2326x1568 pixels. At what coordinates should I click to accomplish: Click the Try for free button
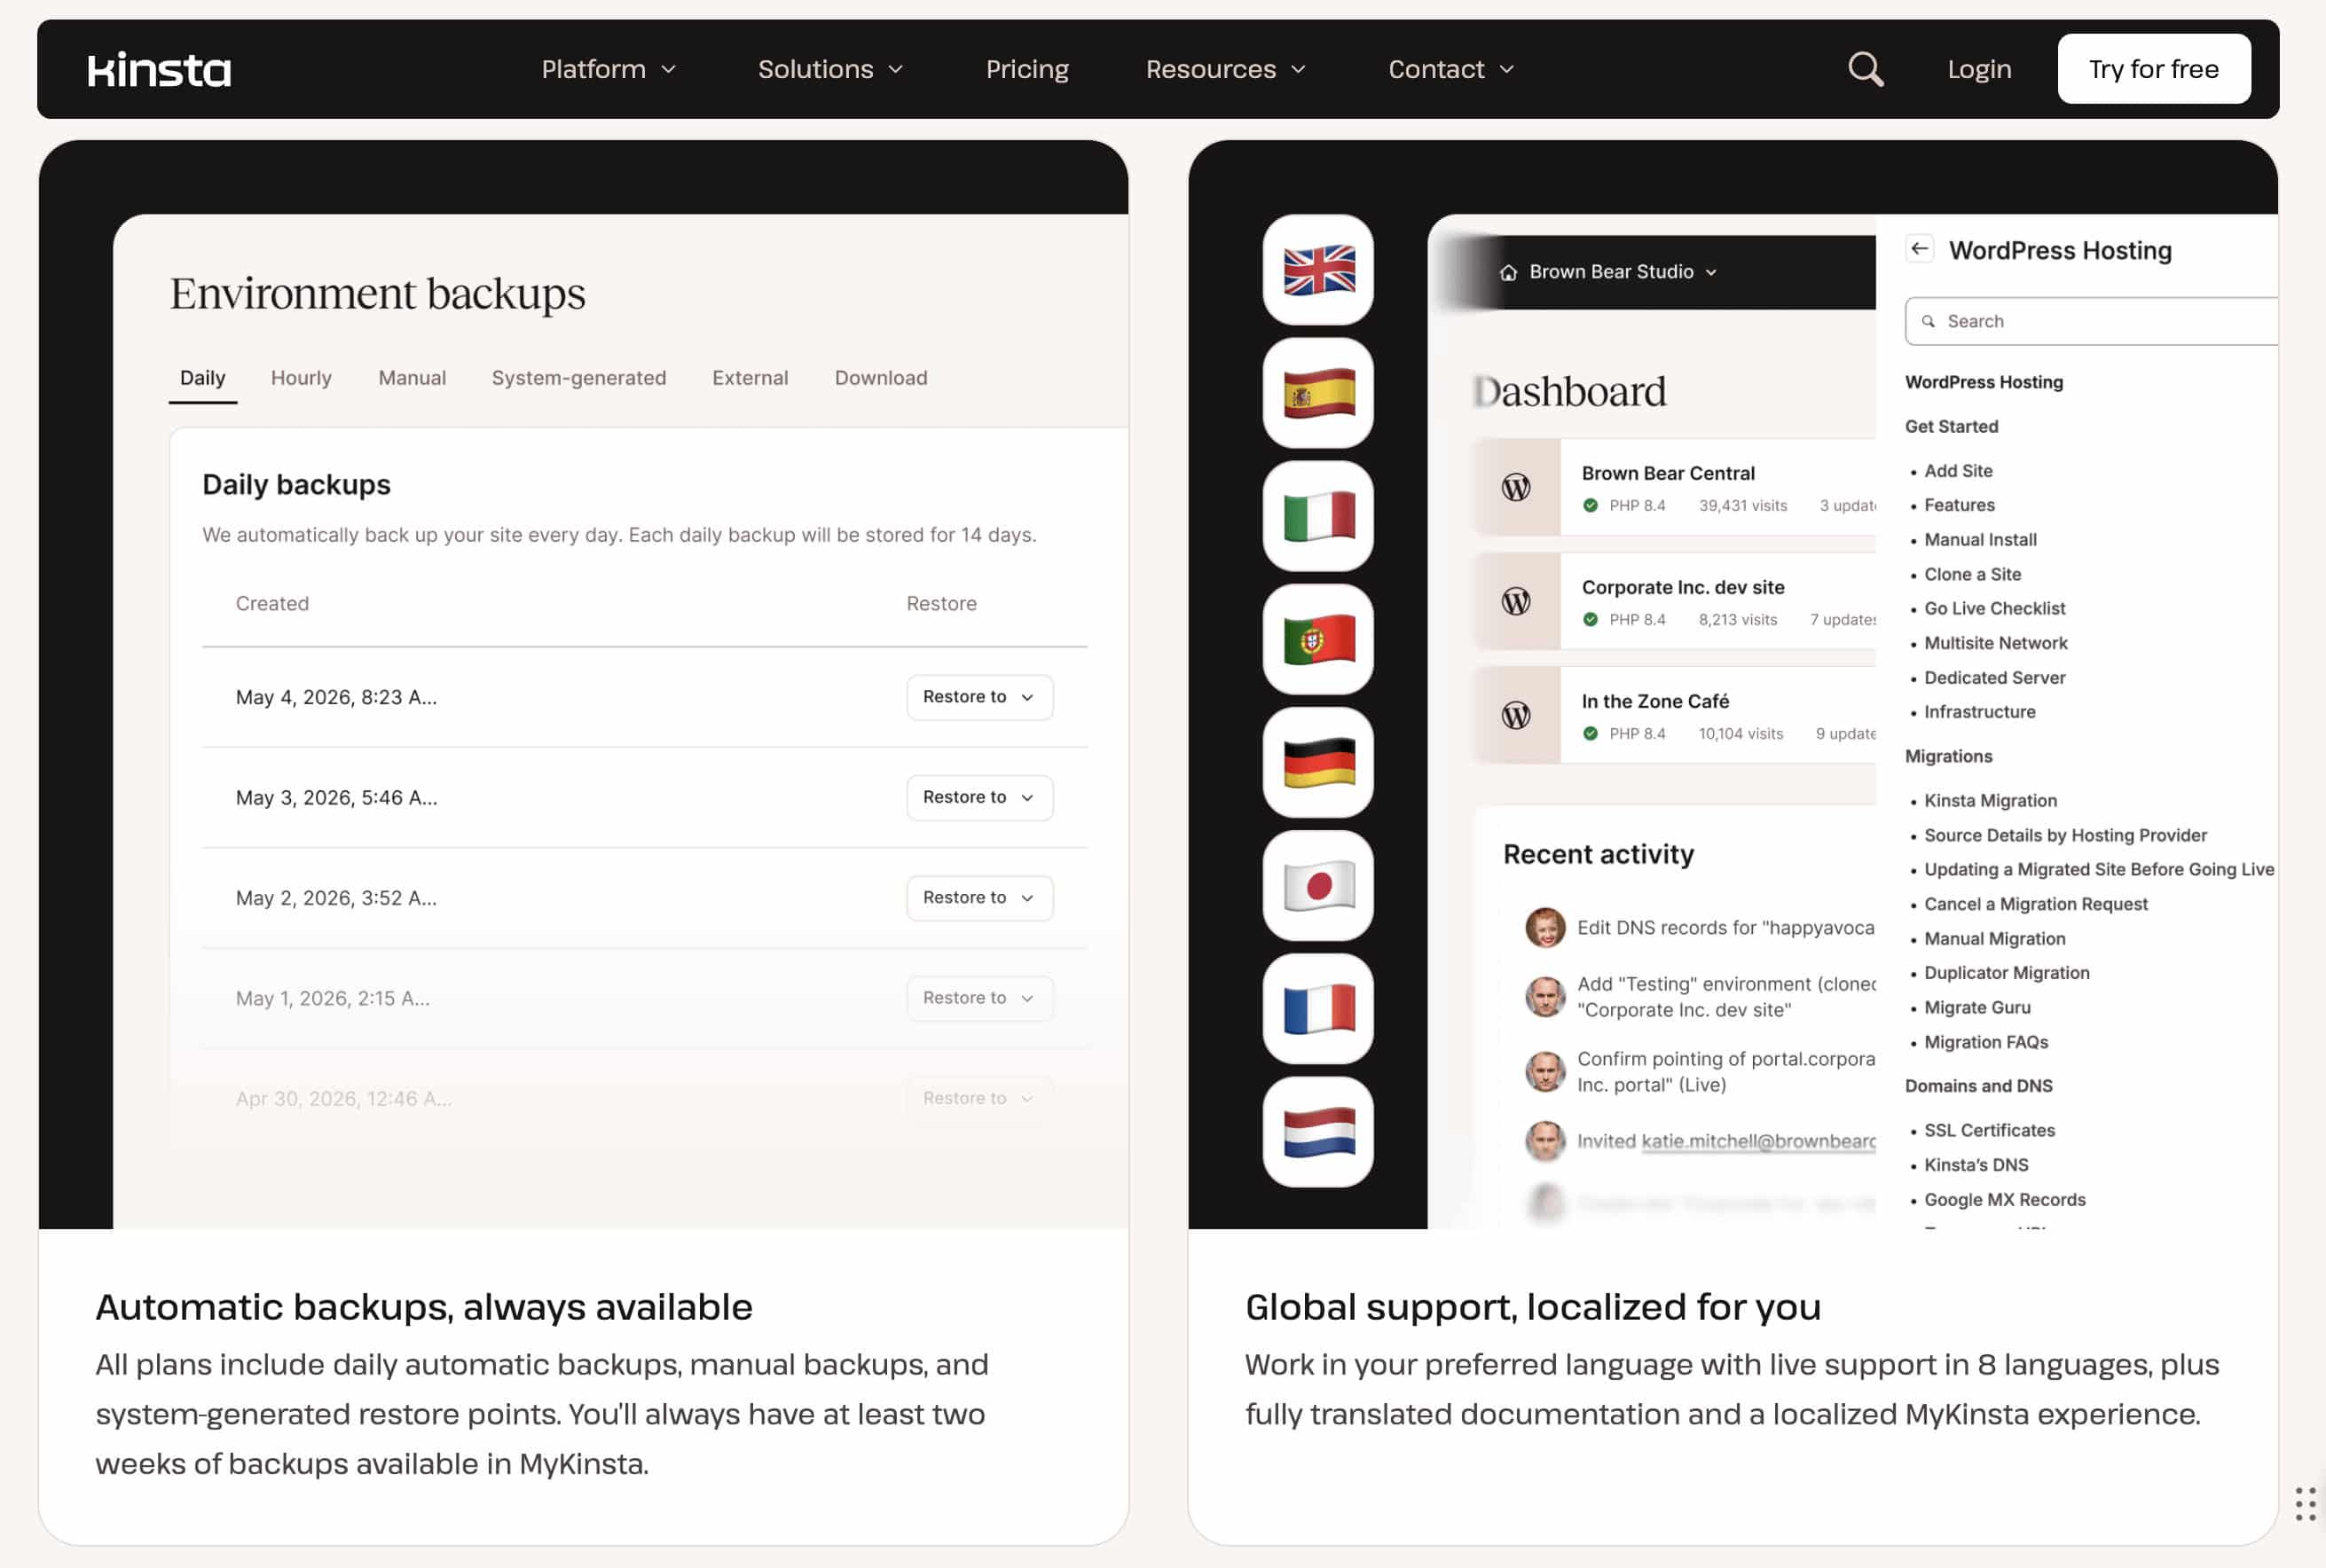(x=2153, y=69)
